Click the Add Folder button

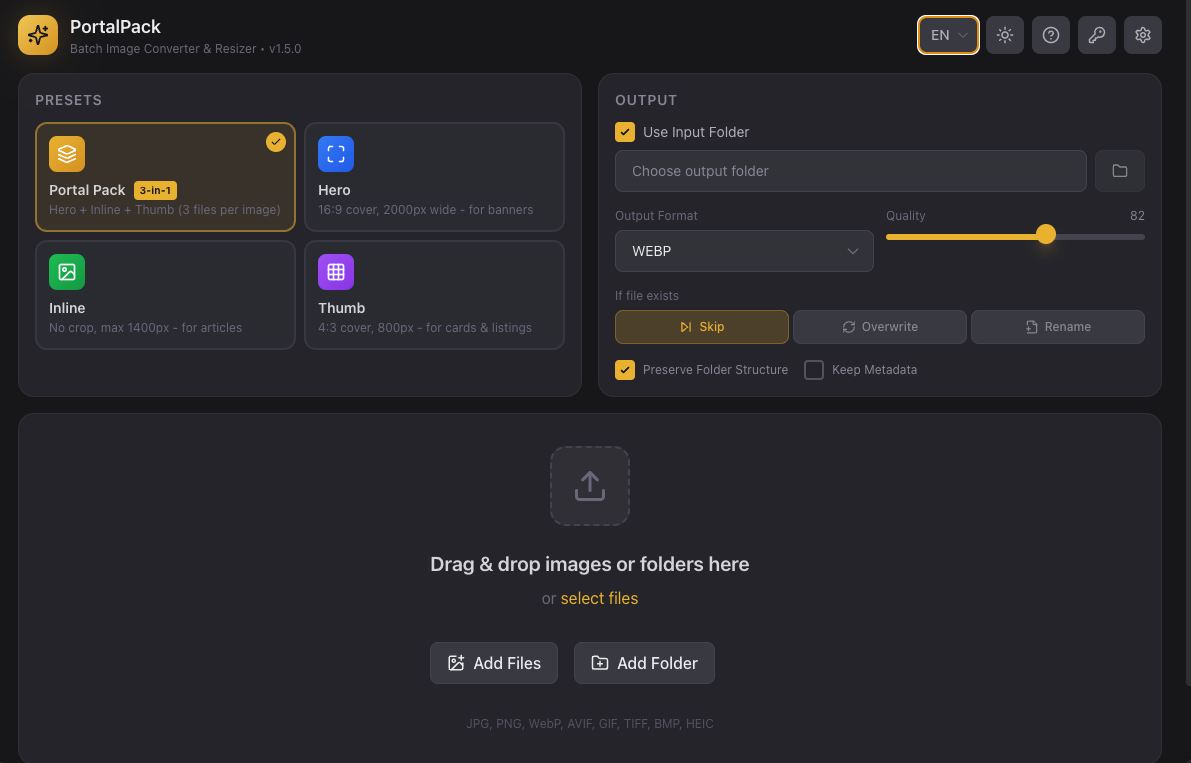644,663
